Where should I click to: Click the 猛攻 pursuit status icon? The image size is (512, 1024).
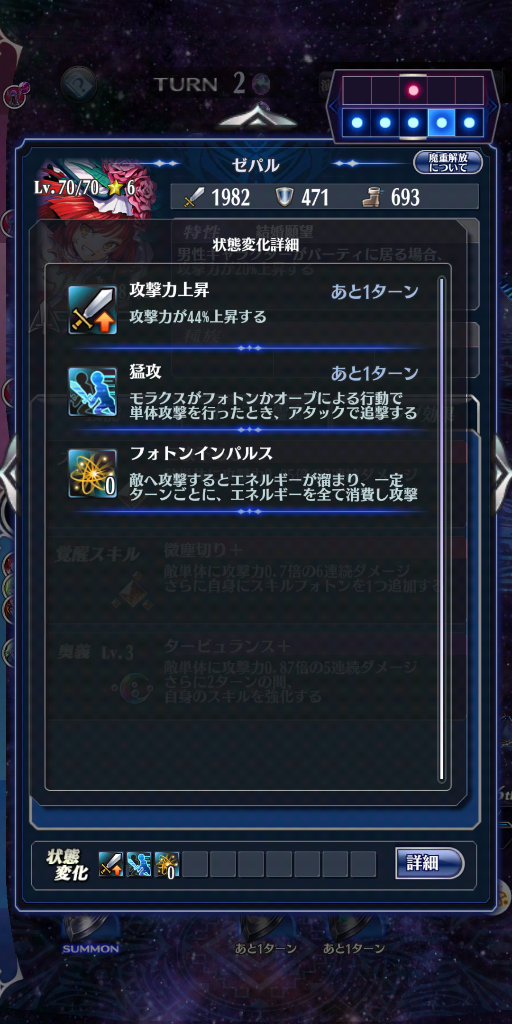tap(93, 391)
